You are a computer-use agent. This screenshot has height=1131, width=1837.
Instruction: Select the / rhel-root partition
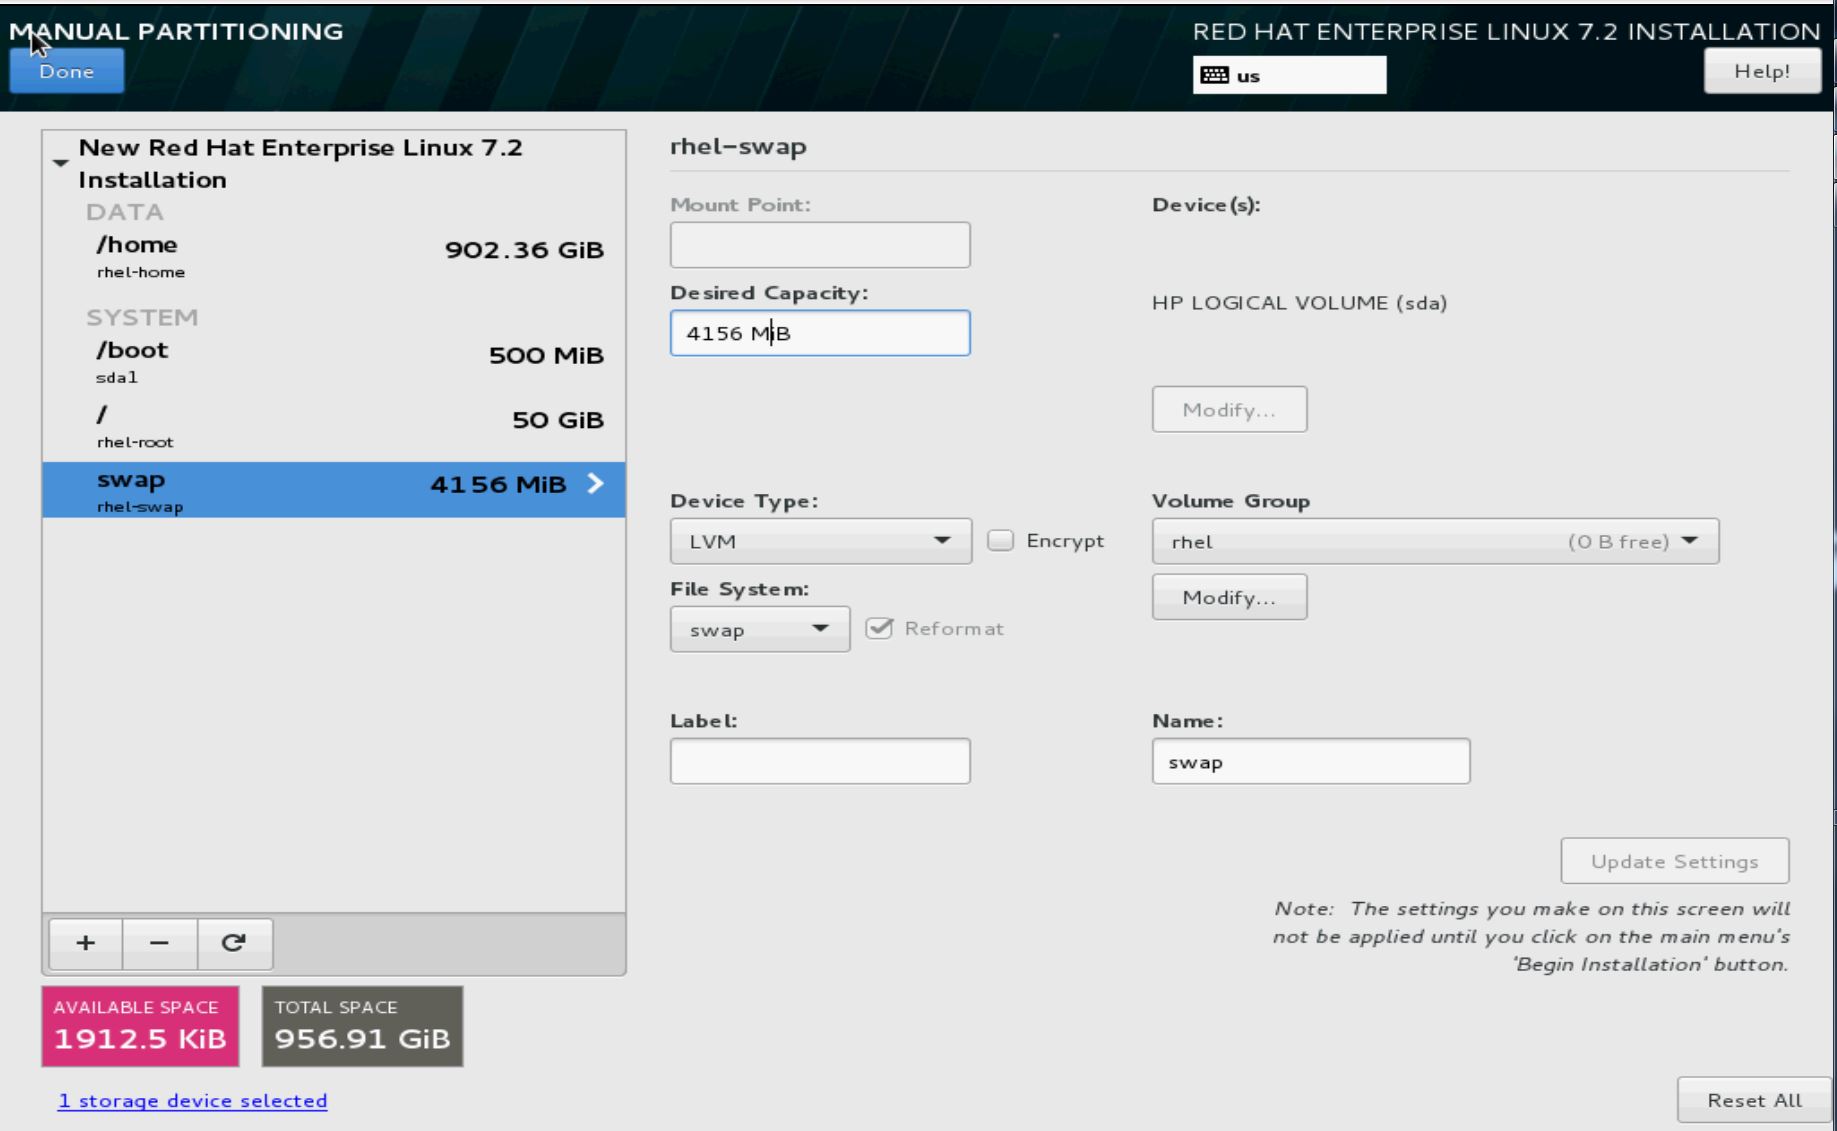click(334, 426)
